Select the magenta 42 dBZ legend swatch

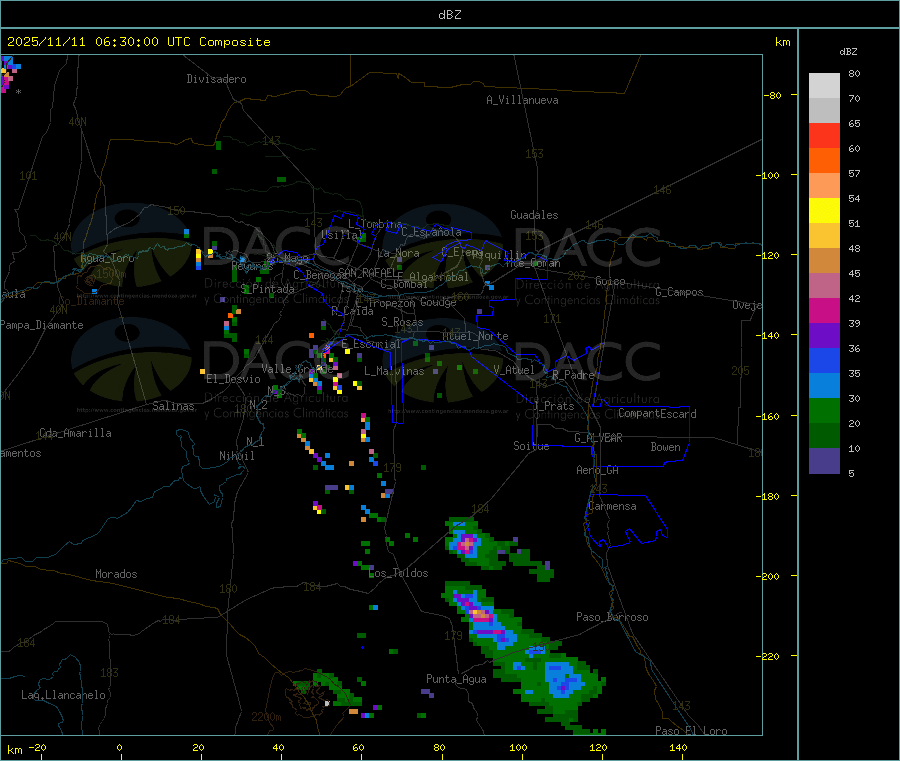pyautogui.click(x=824, y=310)
